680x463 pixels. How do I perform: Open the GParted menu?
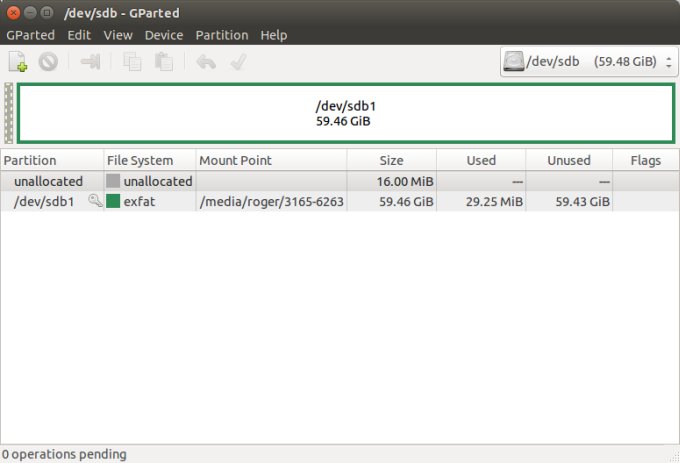[31, 35]
